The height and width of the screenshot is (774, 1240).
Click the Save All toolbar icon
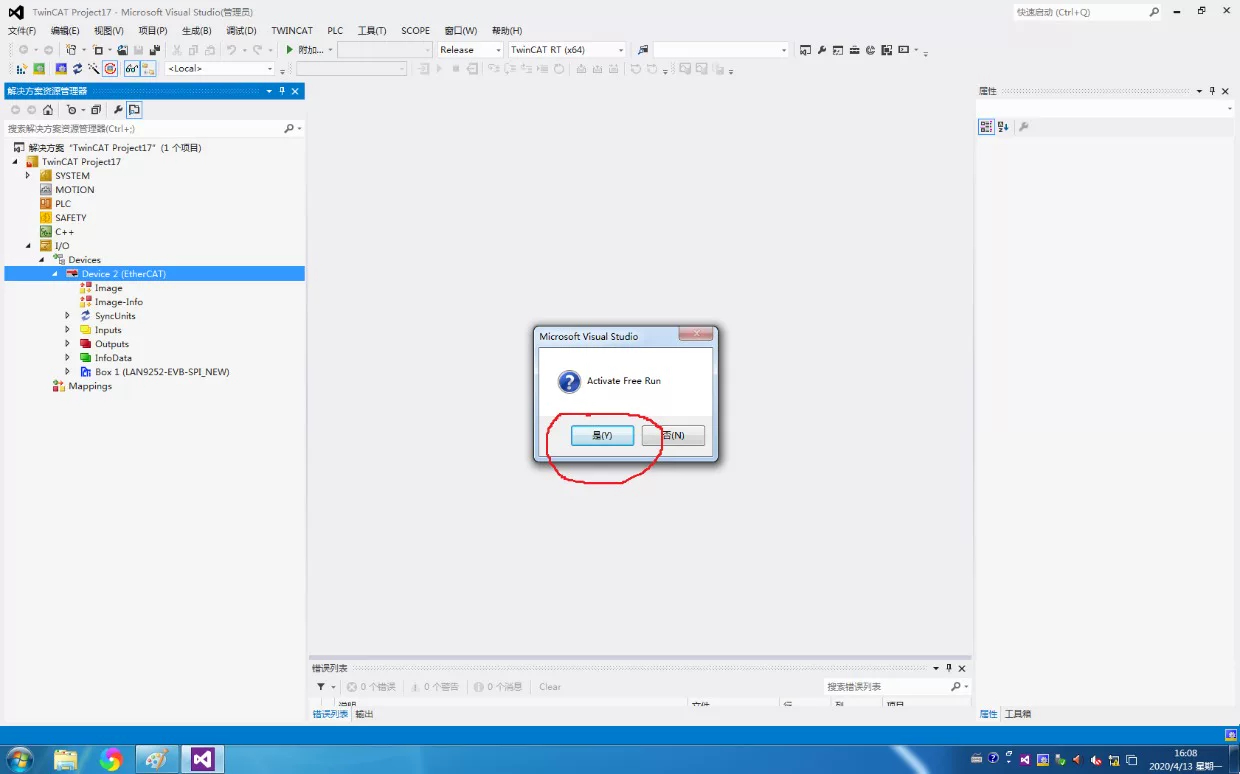(155, 49)
